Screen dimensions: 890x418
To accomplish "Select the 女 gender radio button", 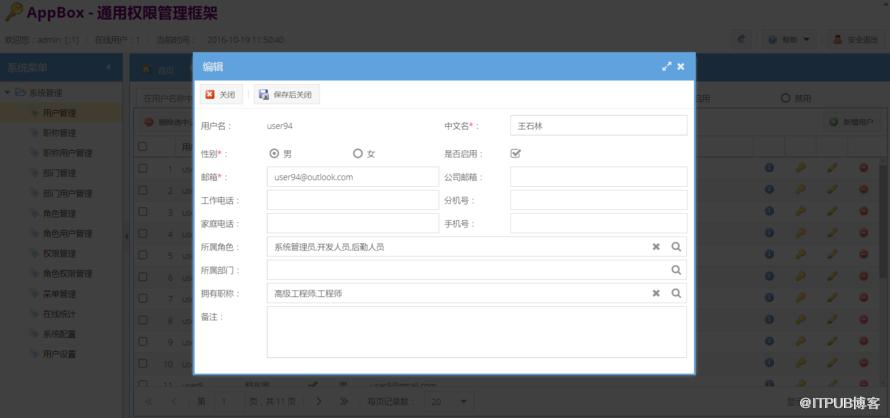I will [358, 153].
